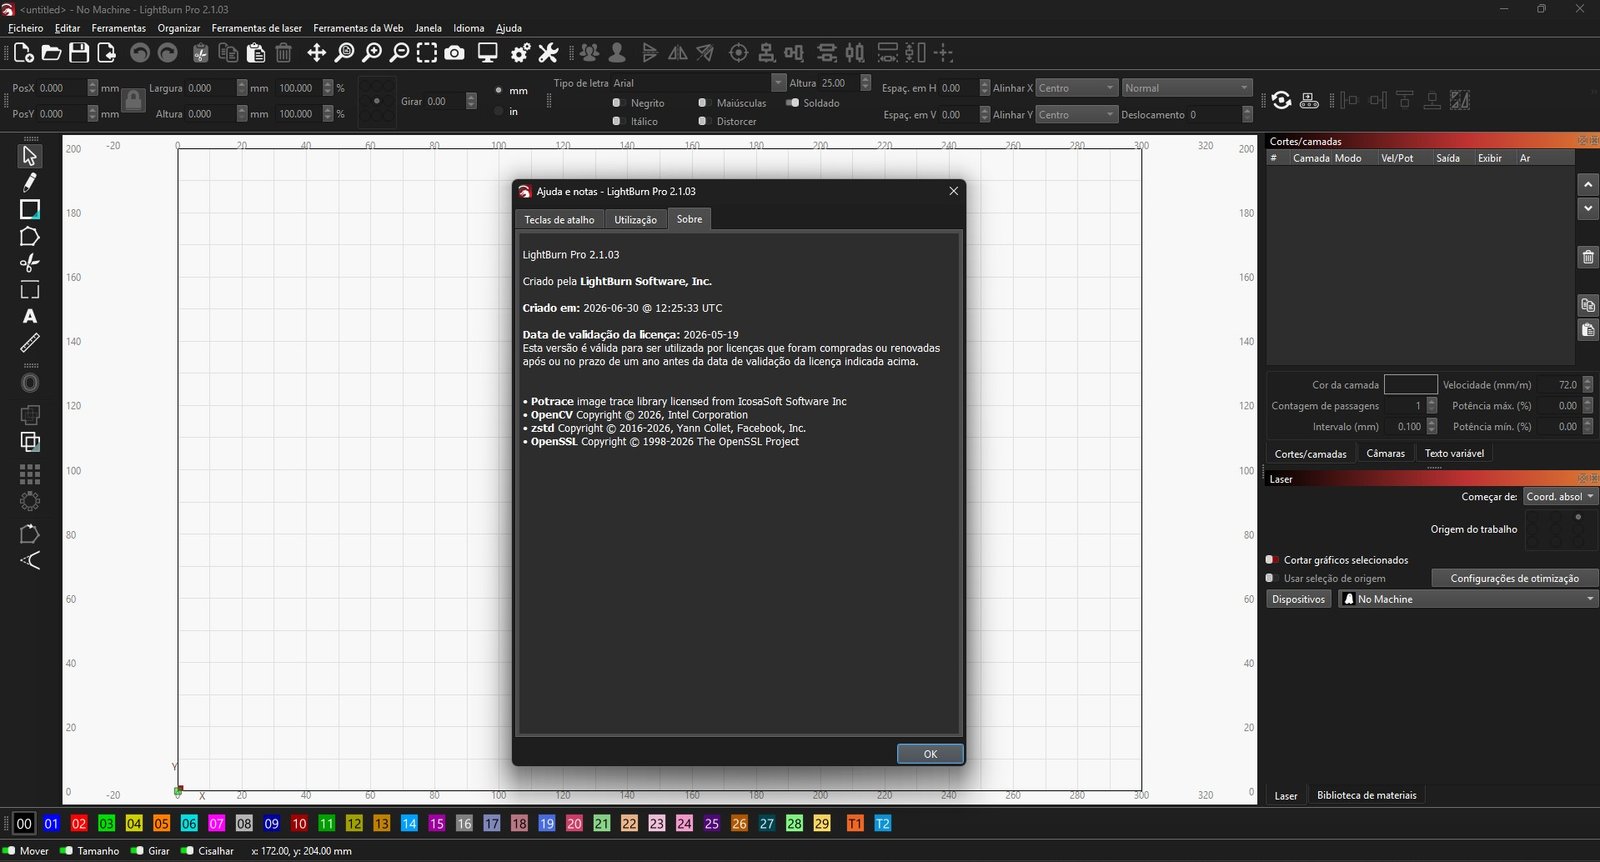Select the Edit Nodes tool with scissors icon
Image resolution: width=1600 pixels, height=862 pixels.
click(x=30, y=263)
